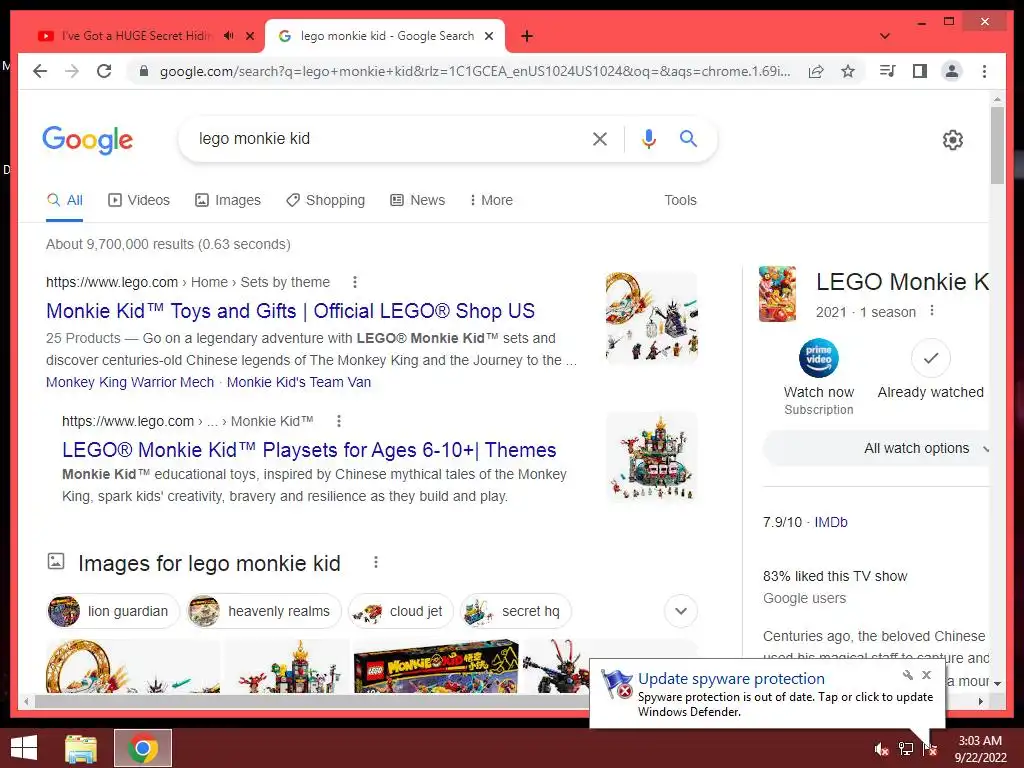1024x768 pixels.
Task: Expand more image chips with chevron
Action: (x=680, y=611)
